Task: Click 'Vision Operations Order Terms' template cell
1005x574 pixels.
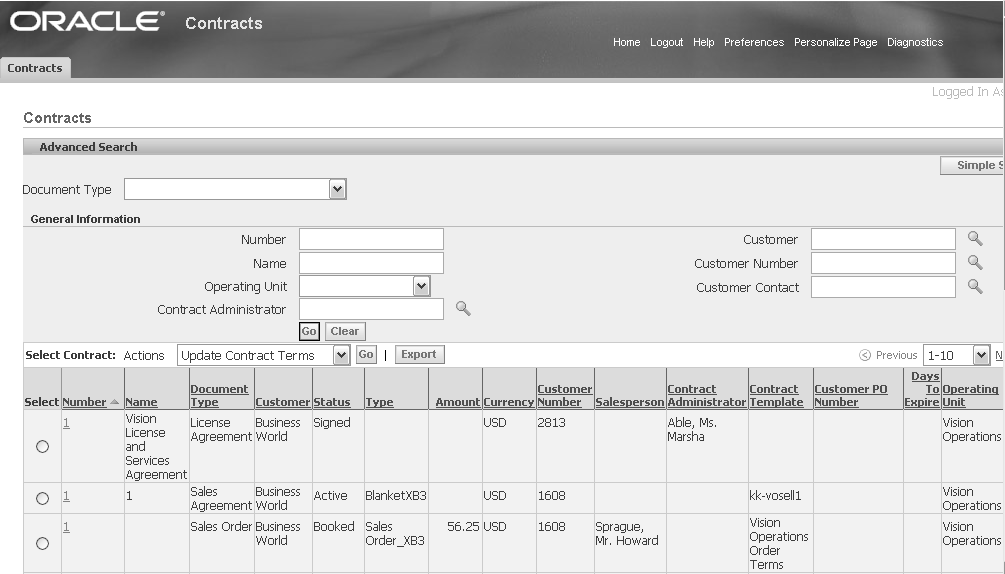Action: click(779, 543)
